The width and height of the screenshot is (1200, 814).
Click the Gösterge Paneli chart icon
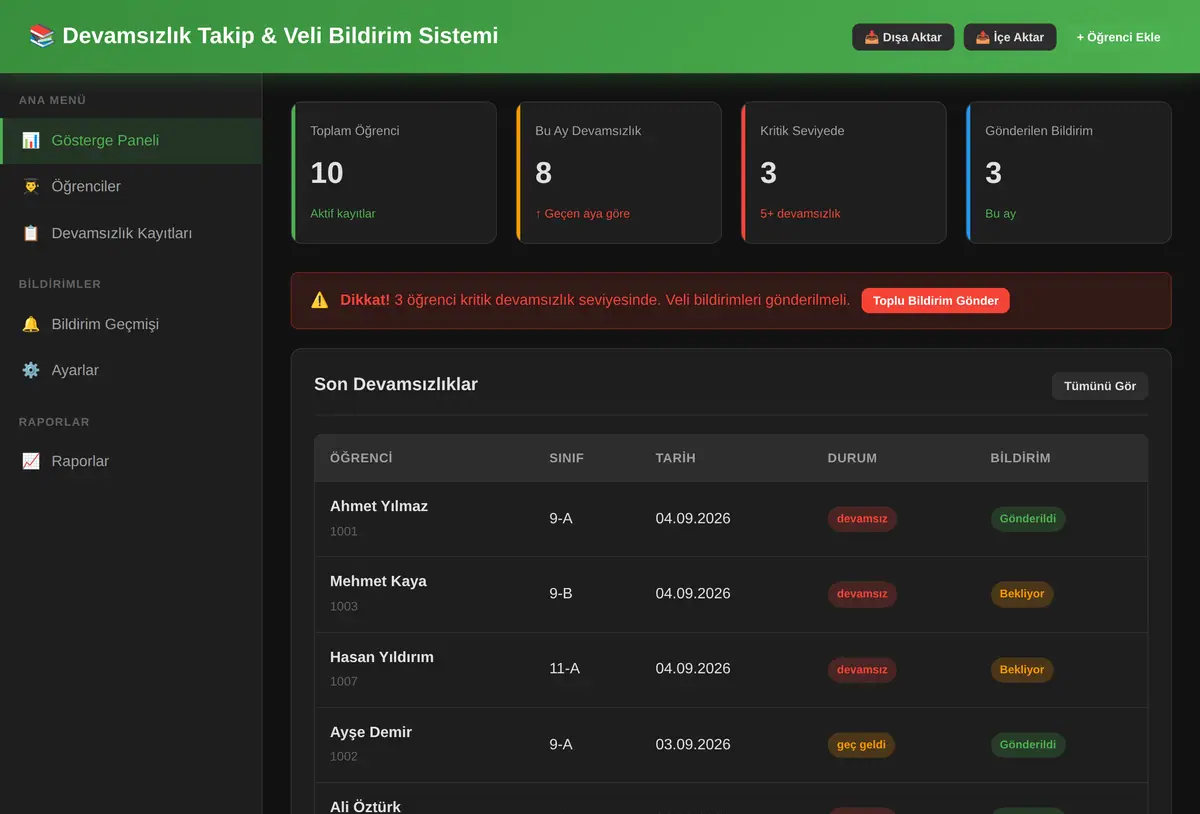(x=31, y=140)
